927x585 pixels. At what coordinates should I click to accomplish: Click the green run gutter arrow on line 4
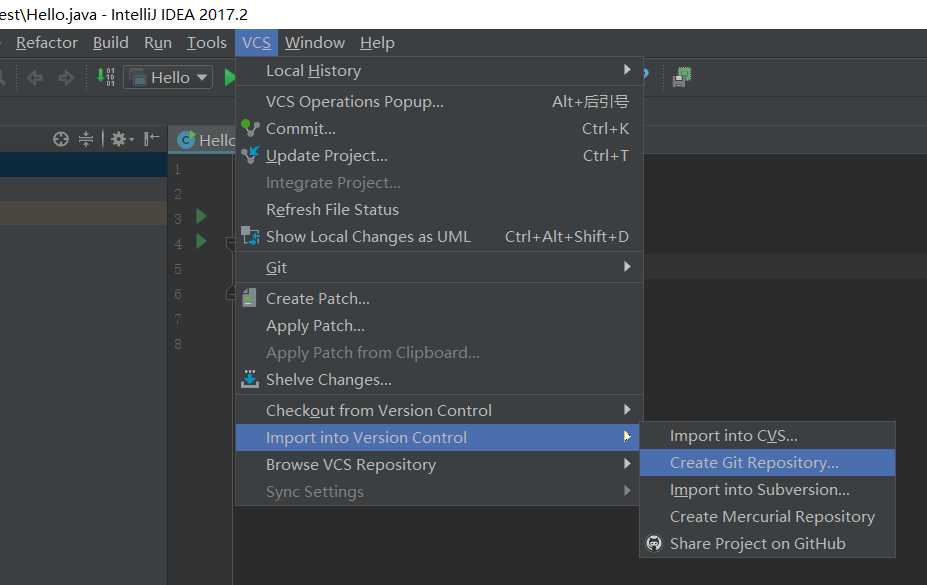click(201, 241)
